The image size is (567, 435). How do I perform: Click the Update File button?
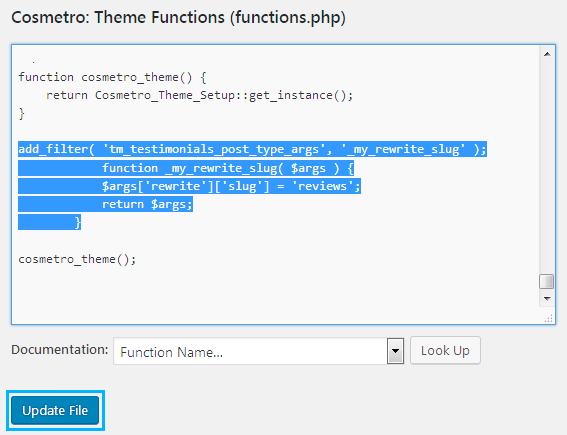pyautogui.click(x=55, y=410)
